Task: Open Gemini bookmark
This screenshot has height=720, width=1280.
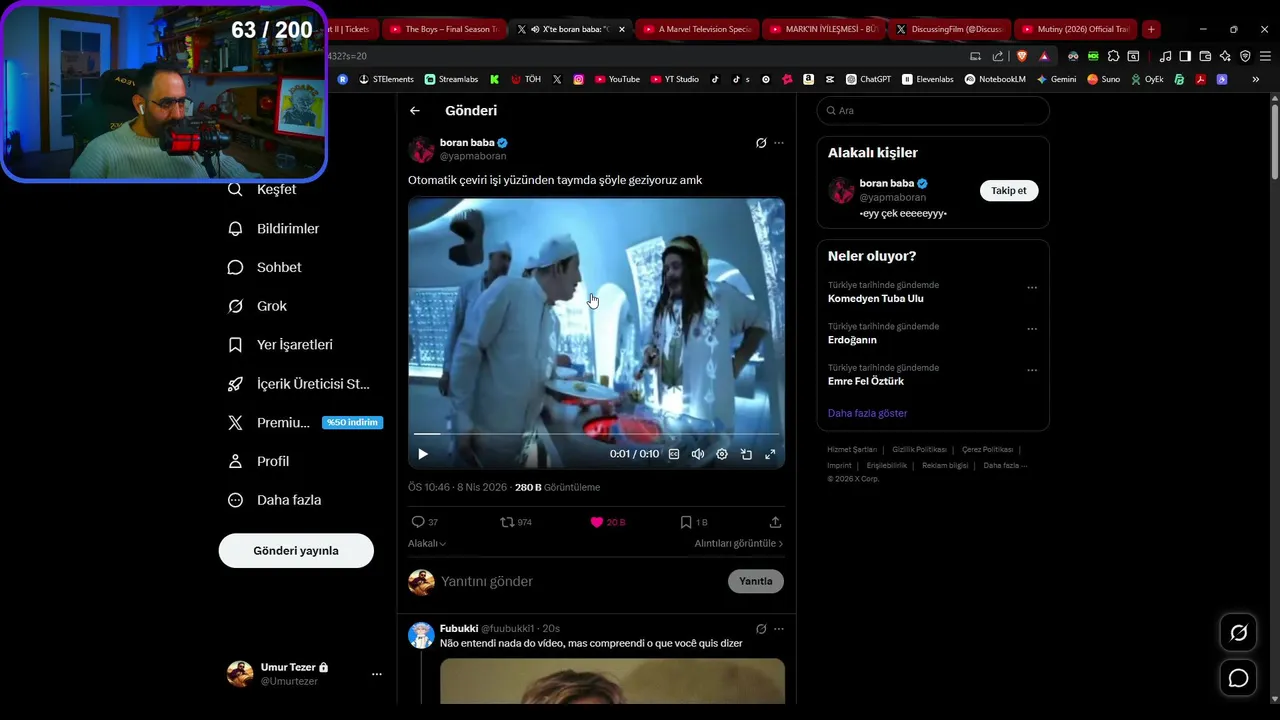Action: pyautogui.click(x=1056, y=79)
